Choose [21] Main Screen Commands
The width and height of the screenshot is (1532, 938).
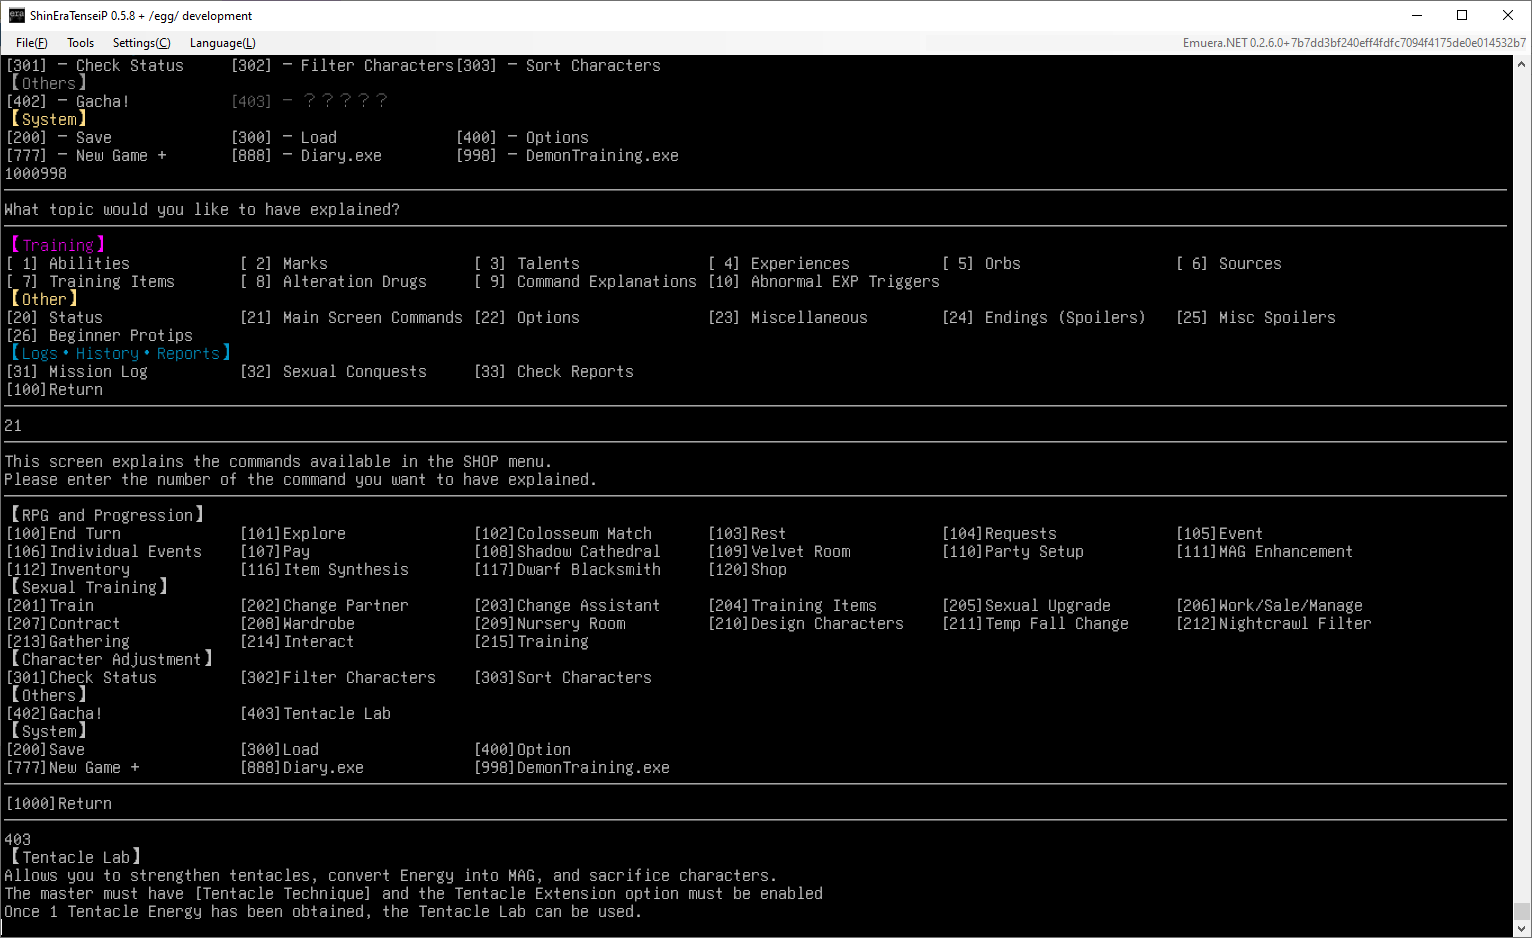pyautogui.click(x=351, y=318)
